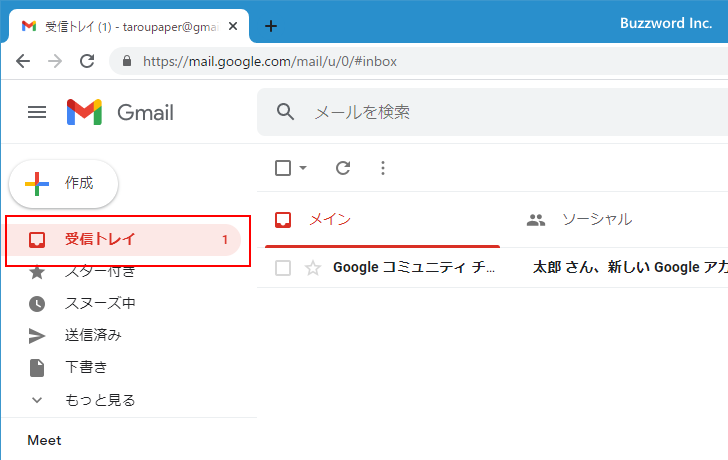This screenshot has width=728, height=460.
Task: Open the 受信トレイ folder
Action: coord(122,240)
